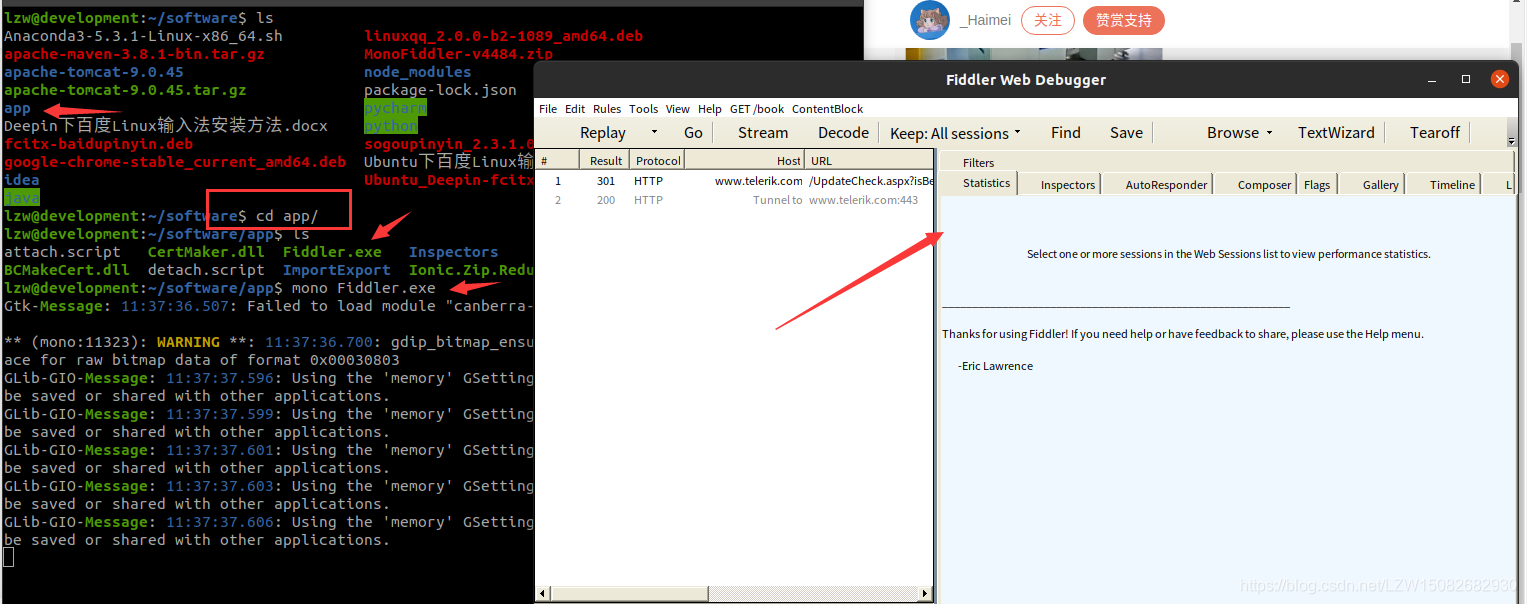The width and height of the screenshot is (1527, 604).
Task: Open the Tools menu
Action: click(x=643, y=109)
